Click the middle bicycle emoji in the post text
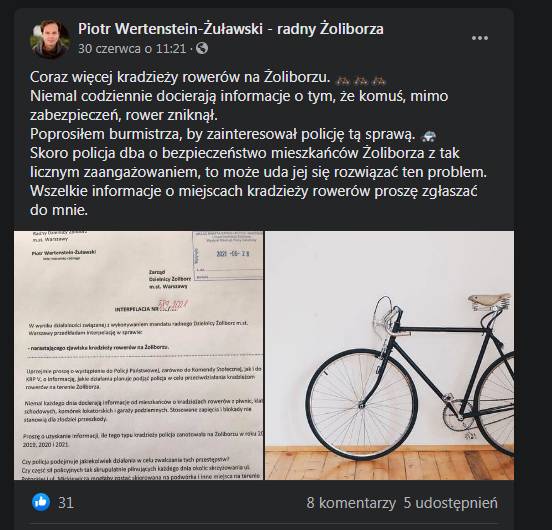Viewport: 552px width, 530px height. click(361, 81)
